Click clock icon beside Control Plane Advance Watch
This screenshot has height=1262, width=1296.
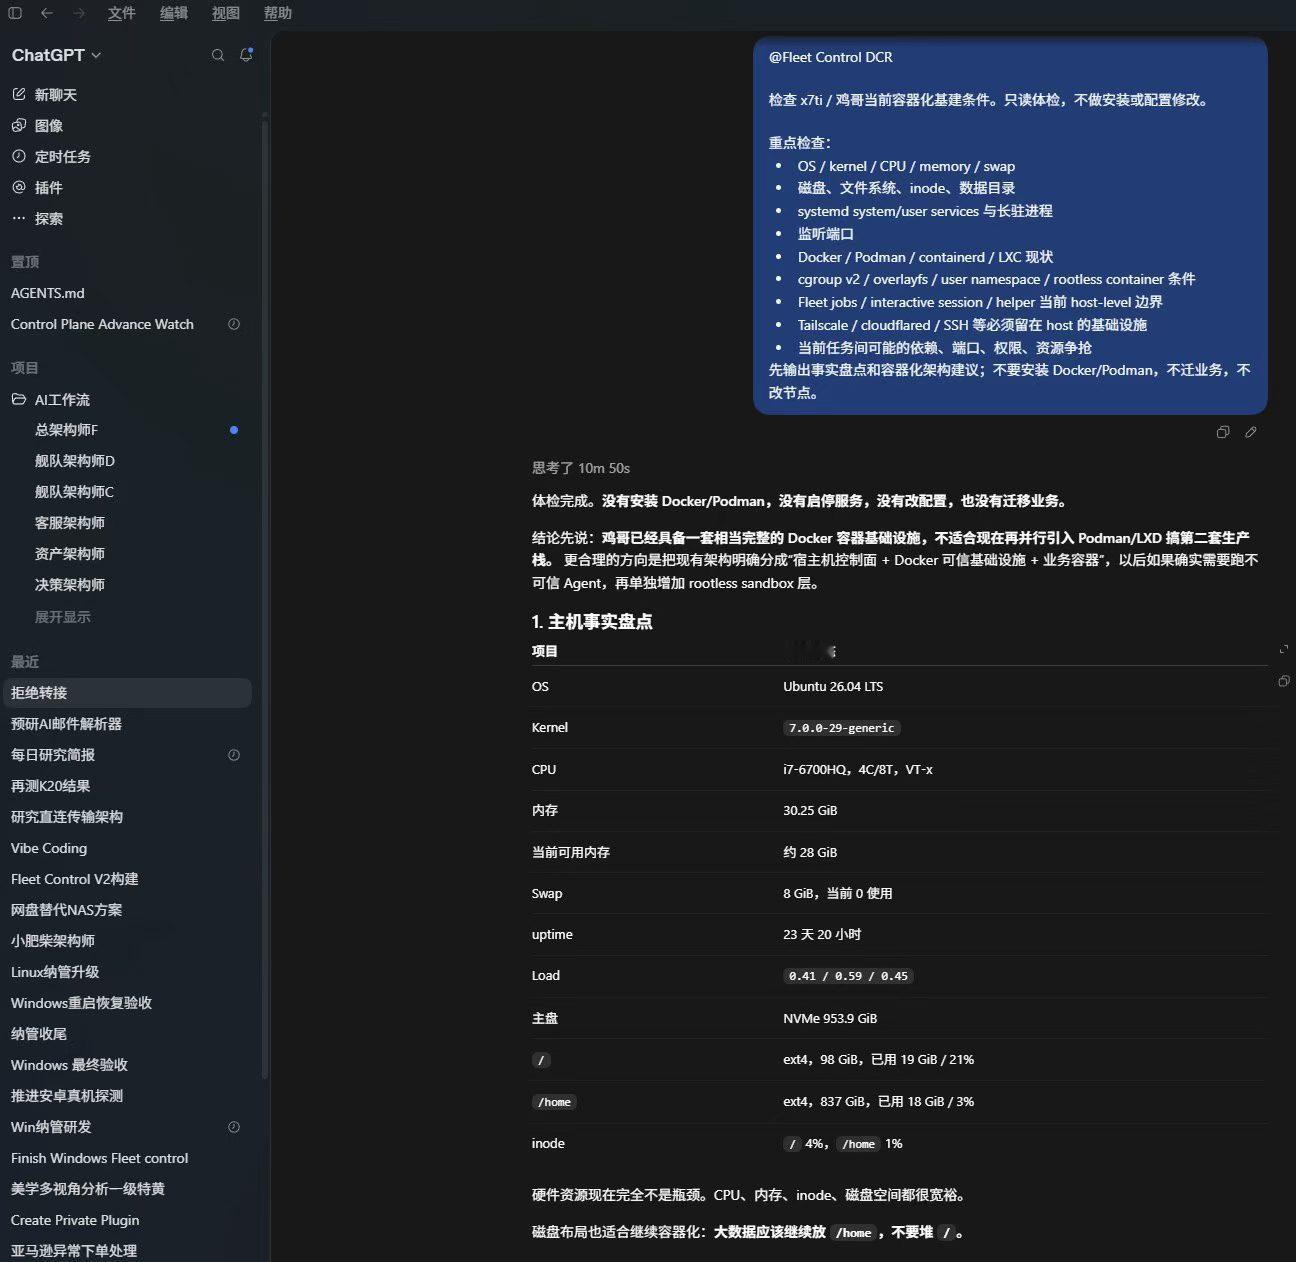234,324
